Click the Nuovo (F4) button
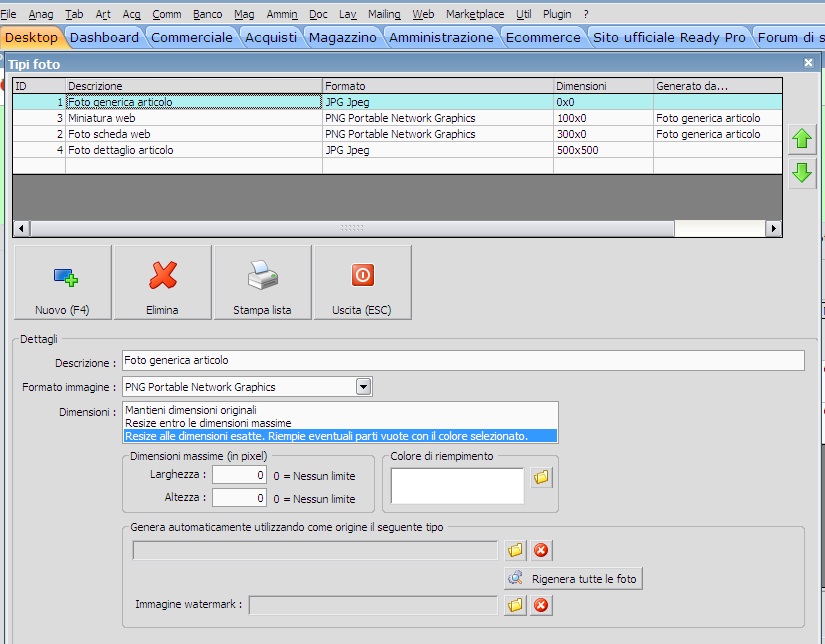Screen dimensions: 825x644 (63, 282)
